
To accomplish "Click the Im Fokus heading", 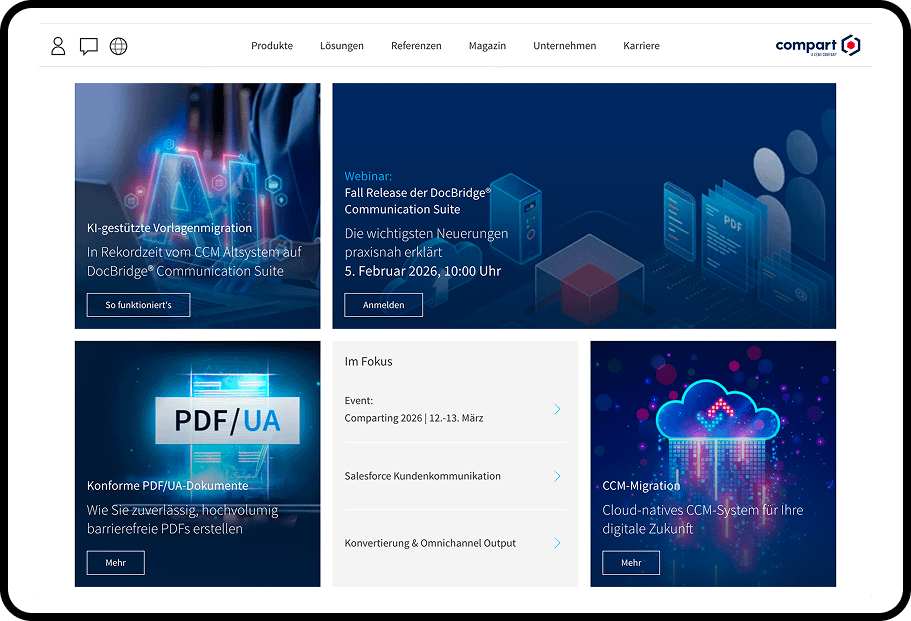I will tap(368, 361).
